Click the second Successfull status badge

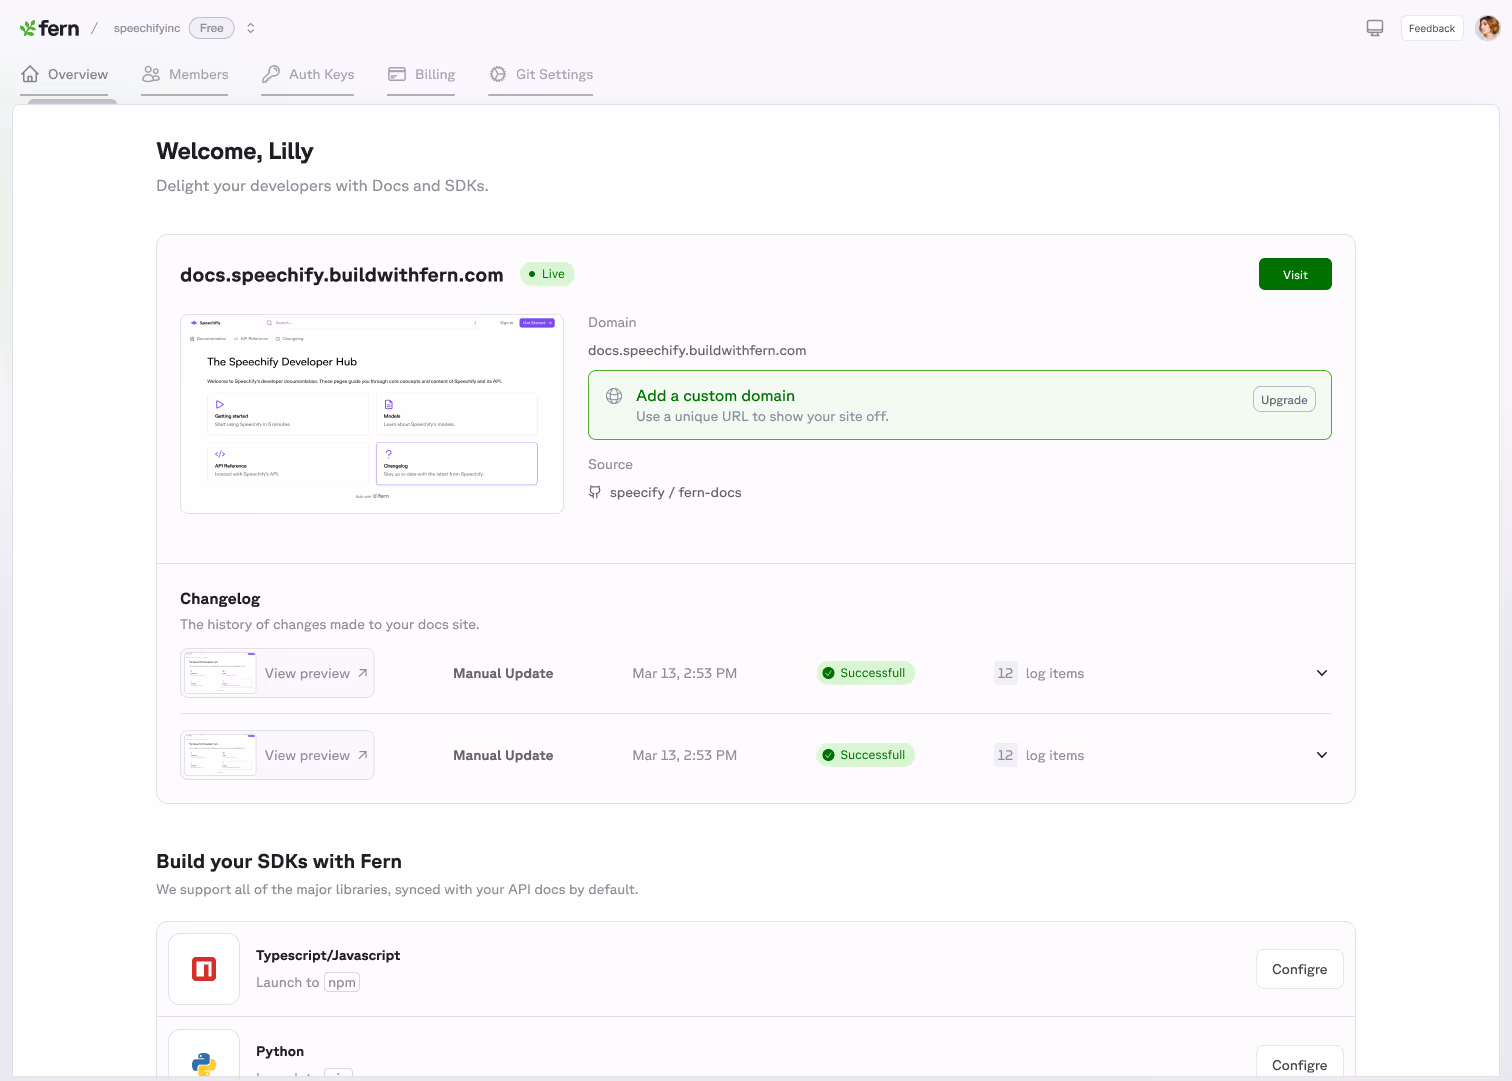pyautogui.click(x=866, y=755)
